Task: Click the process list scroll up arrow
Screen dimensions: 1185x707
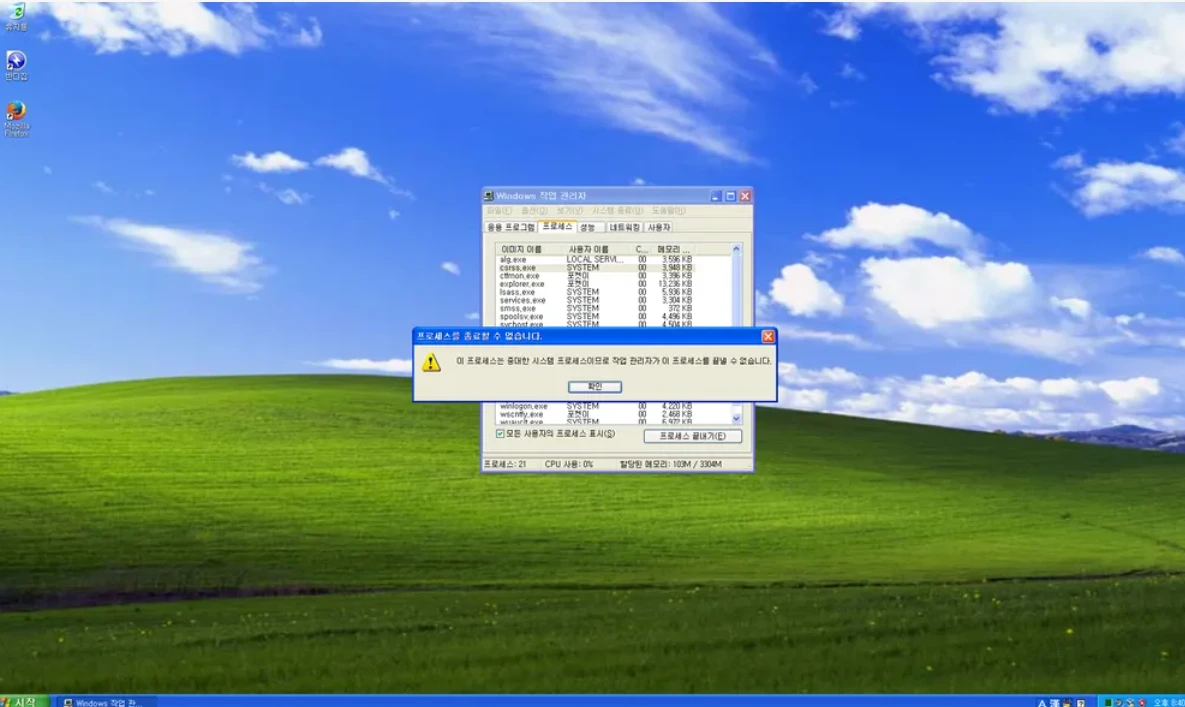Action: pyautogui.click(x=736, y=249)
